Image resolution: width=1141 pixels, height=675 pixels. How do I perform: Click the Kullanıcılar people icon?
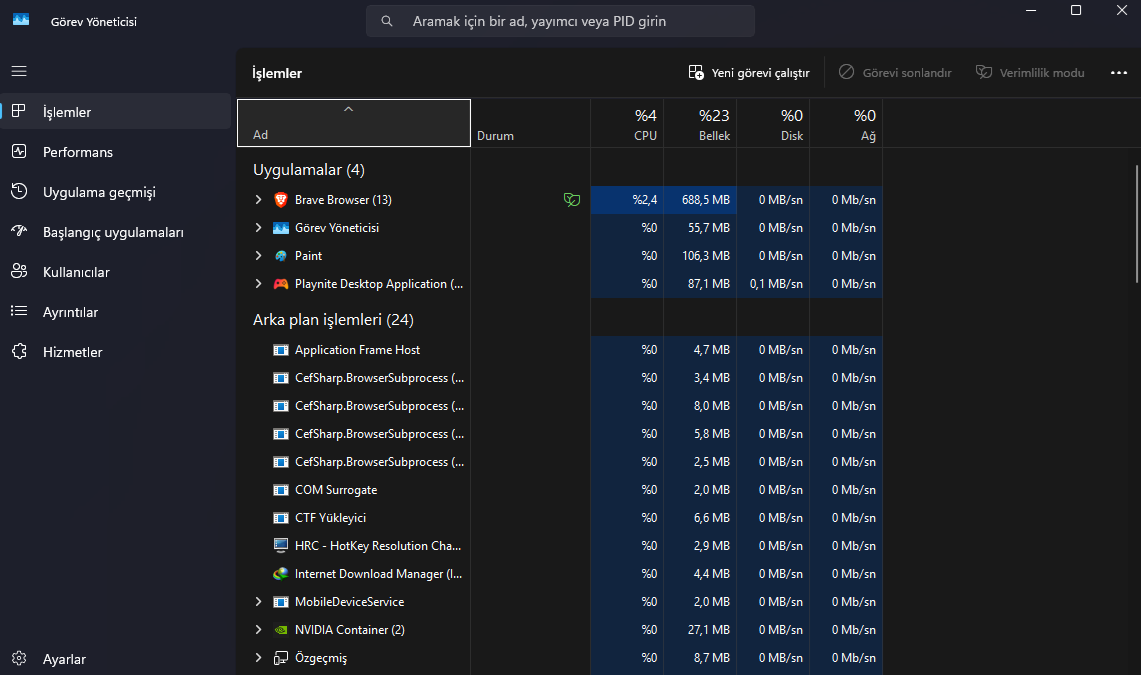click(x=19, y=271)
